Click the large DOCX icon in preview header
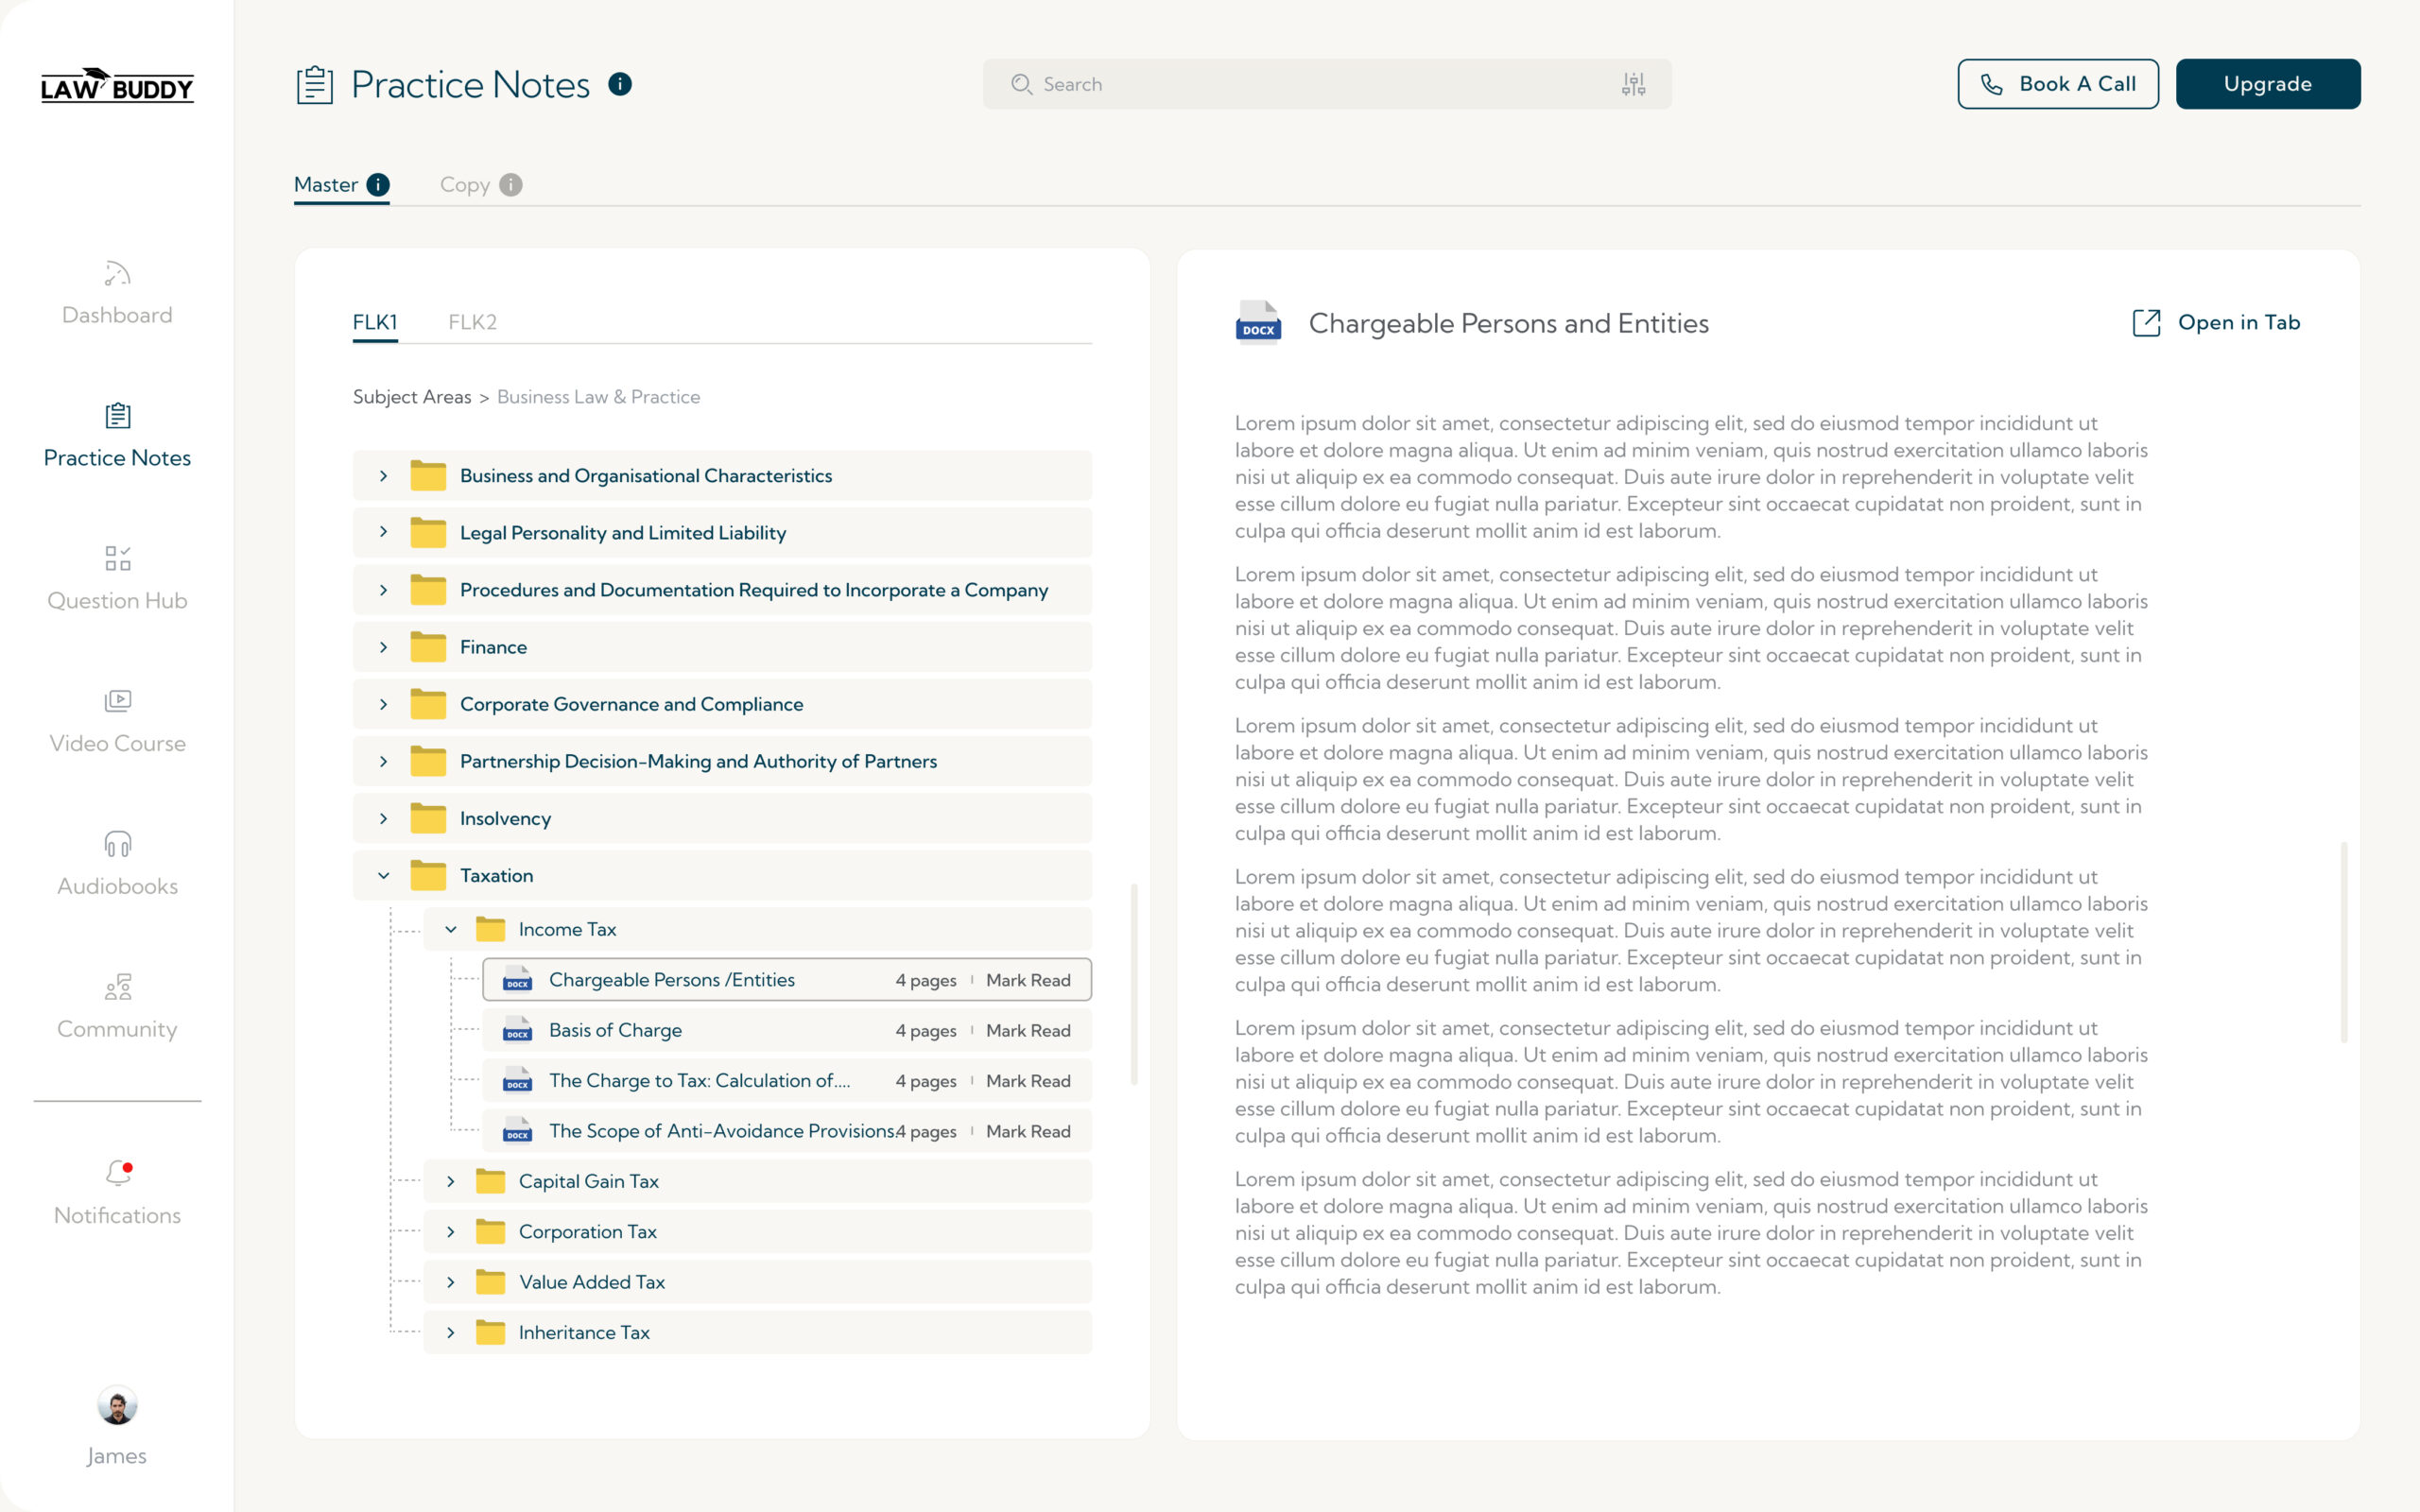 click(1258, 322)
